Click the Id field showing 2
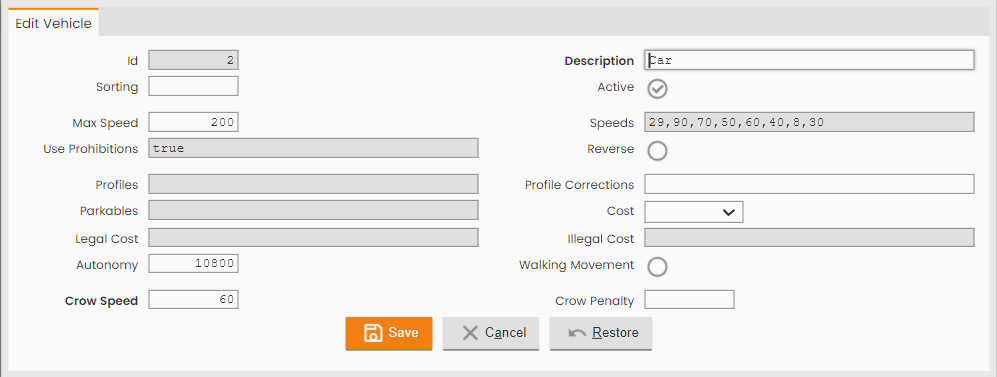Image resolution: width=997 pixels, height=377 pixels. click(193, 60)
